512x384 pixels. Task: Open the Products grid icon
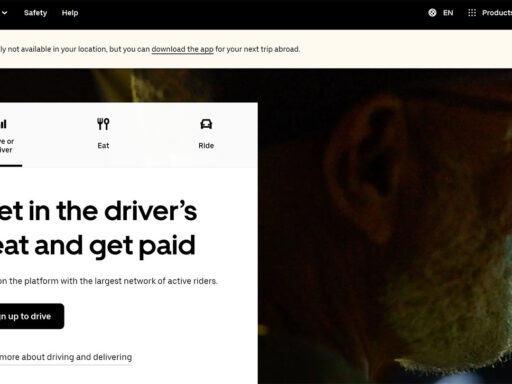(472, 13)
